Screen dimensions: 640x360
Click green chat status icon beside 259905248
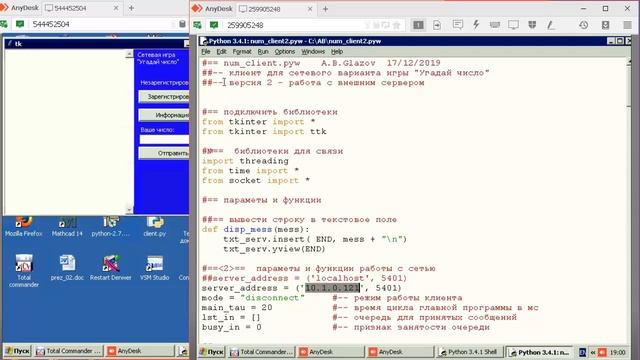click(x=214, y=25)
